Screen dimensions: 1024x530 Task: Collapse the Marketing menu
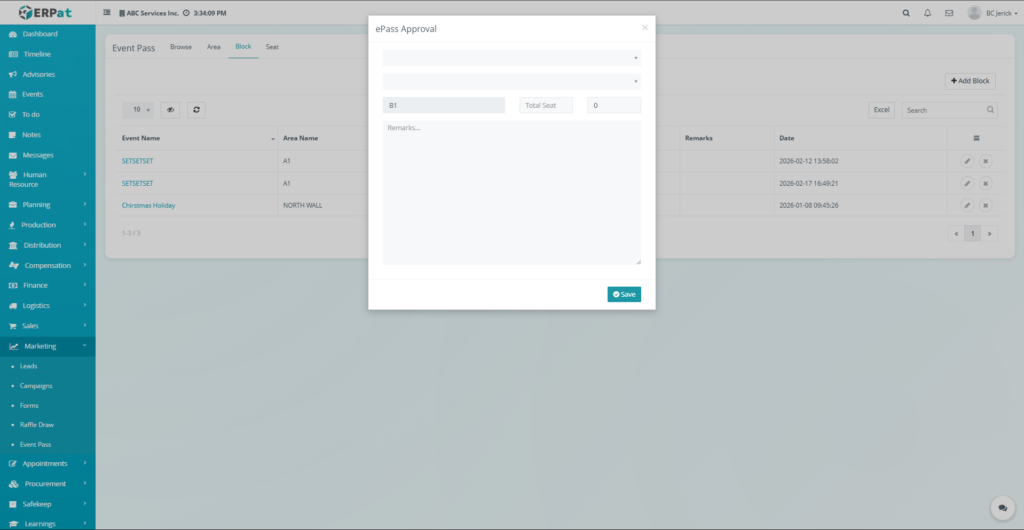pos(47,346)
